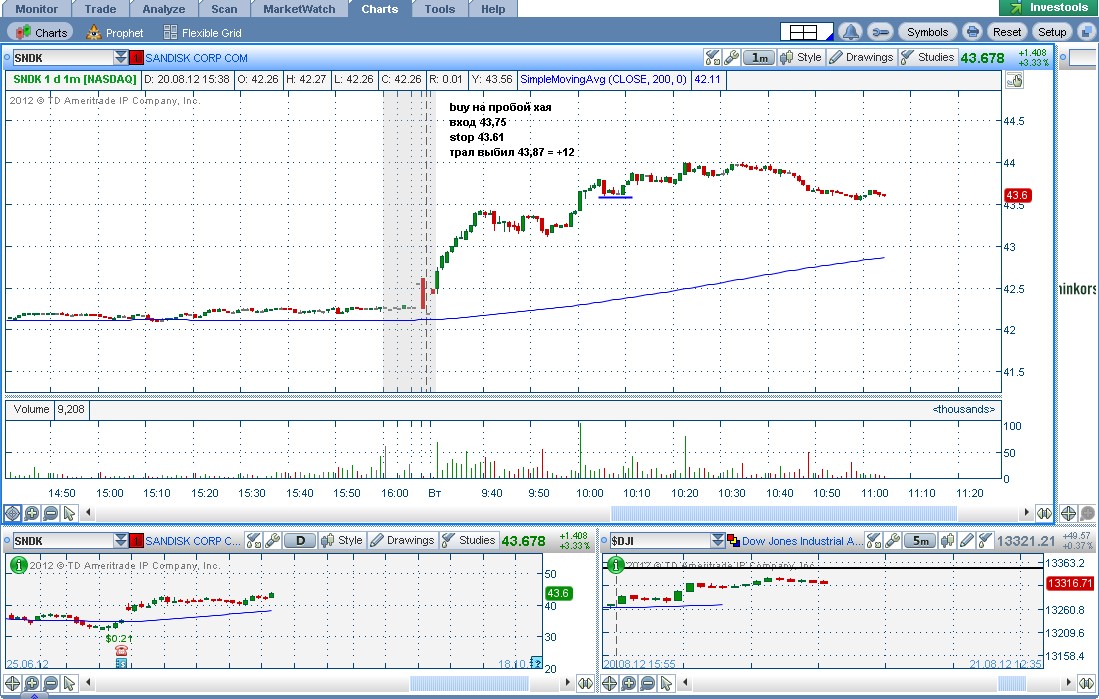Click the print icon
Screen dimensions: 1099x699
pos(971,32)
